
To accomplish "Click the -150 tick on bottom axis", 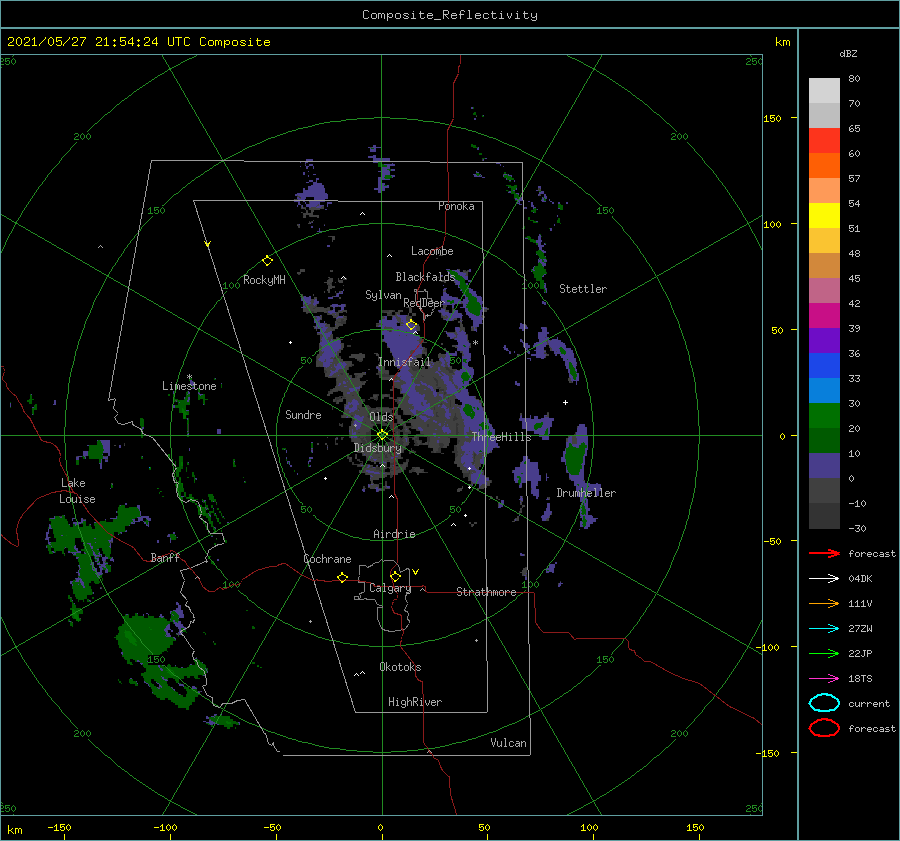I will click(59, 827).
